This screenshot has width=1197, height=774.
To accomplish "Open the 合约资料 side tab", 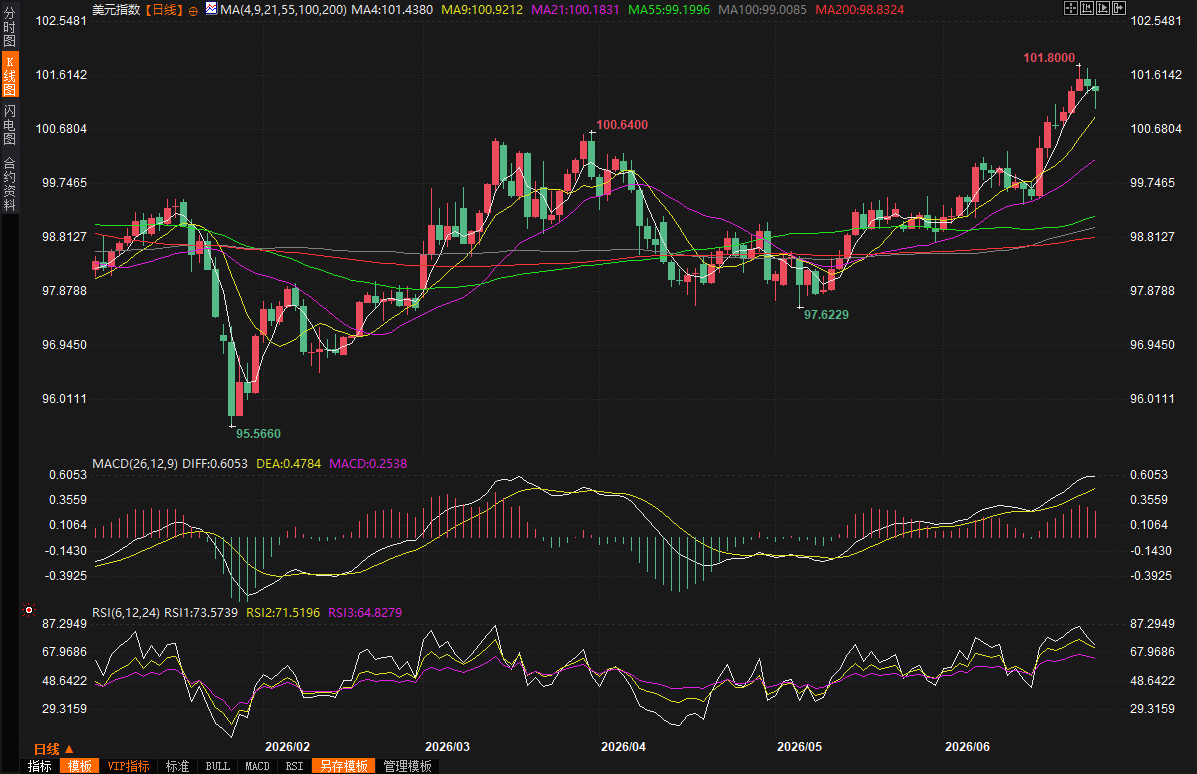I will (9, 183).
